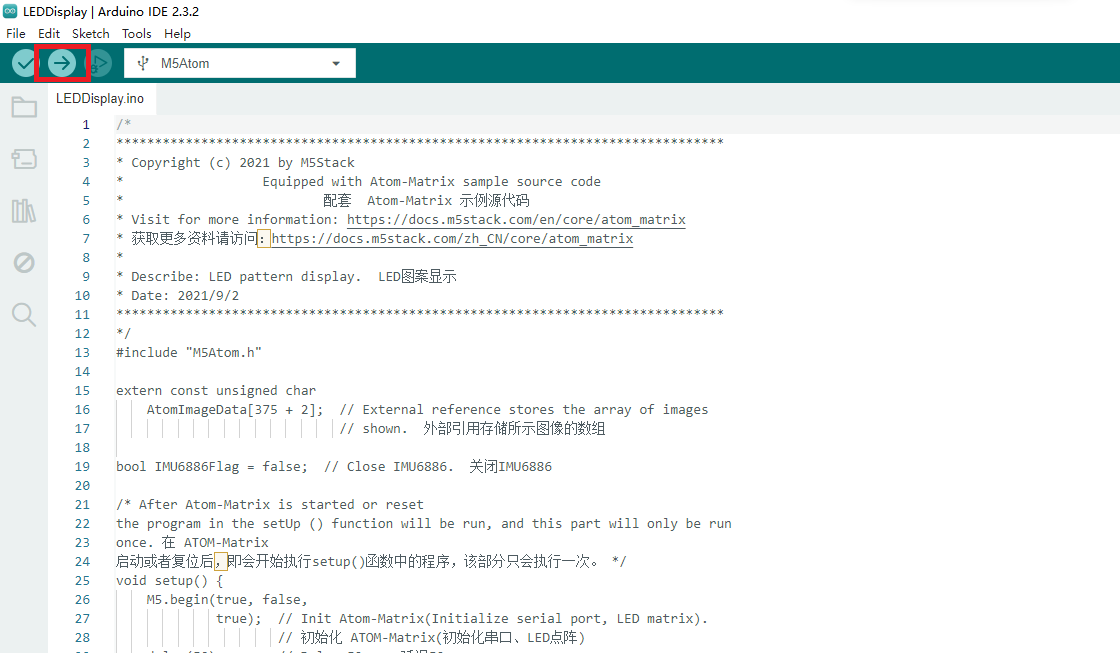Place cursor on the void setup() line
The image size is (1120, 653).
point(169,580)
